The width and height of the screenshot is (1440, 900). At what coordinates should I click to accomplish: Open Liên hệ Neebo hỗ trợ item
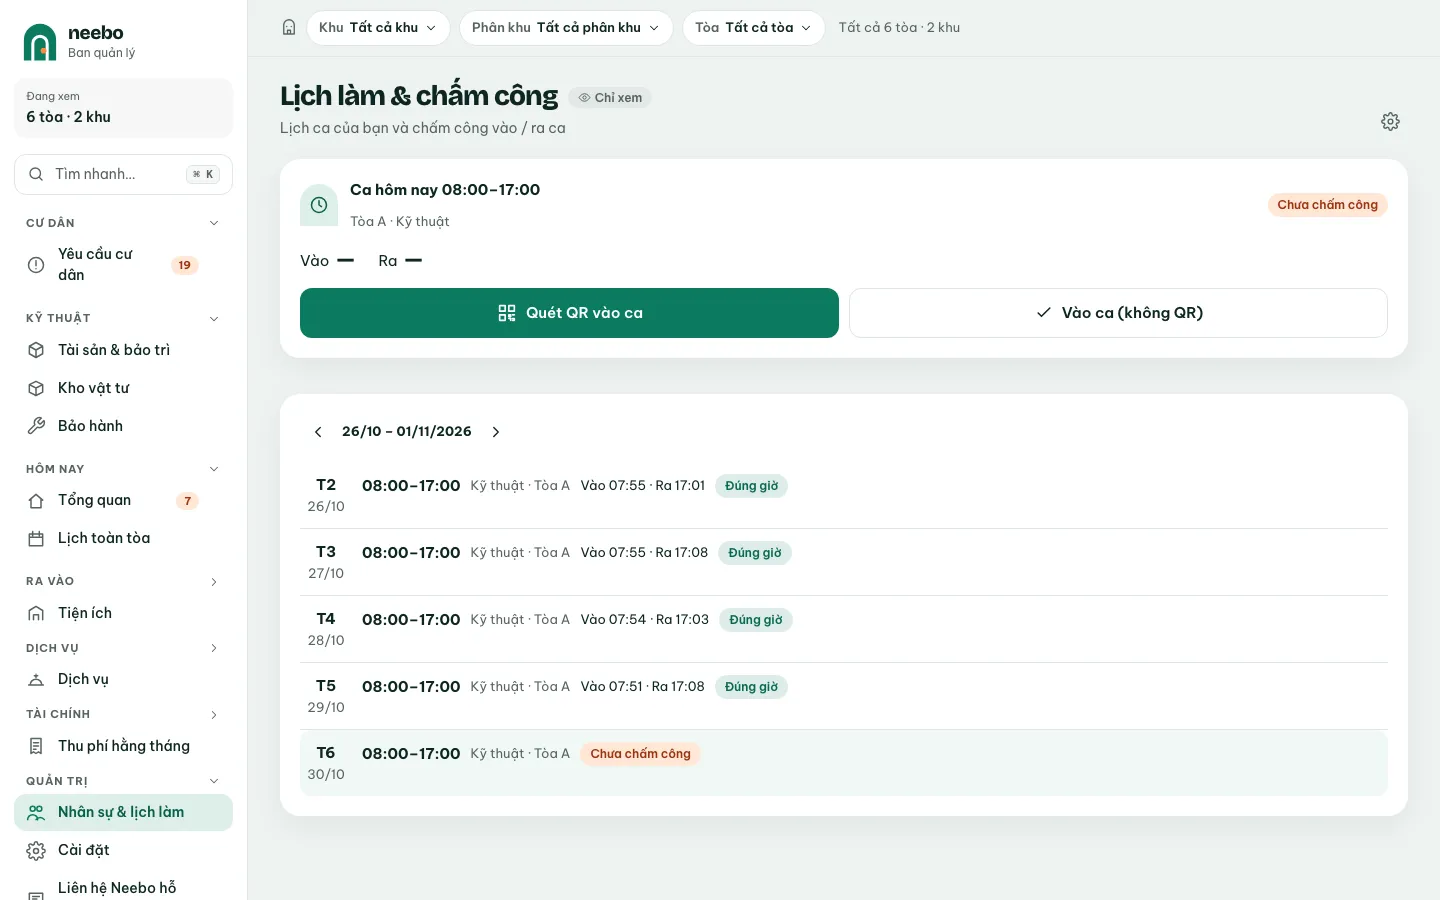click(x=123, y=888)
